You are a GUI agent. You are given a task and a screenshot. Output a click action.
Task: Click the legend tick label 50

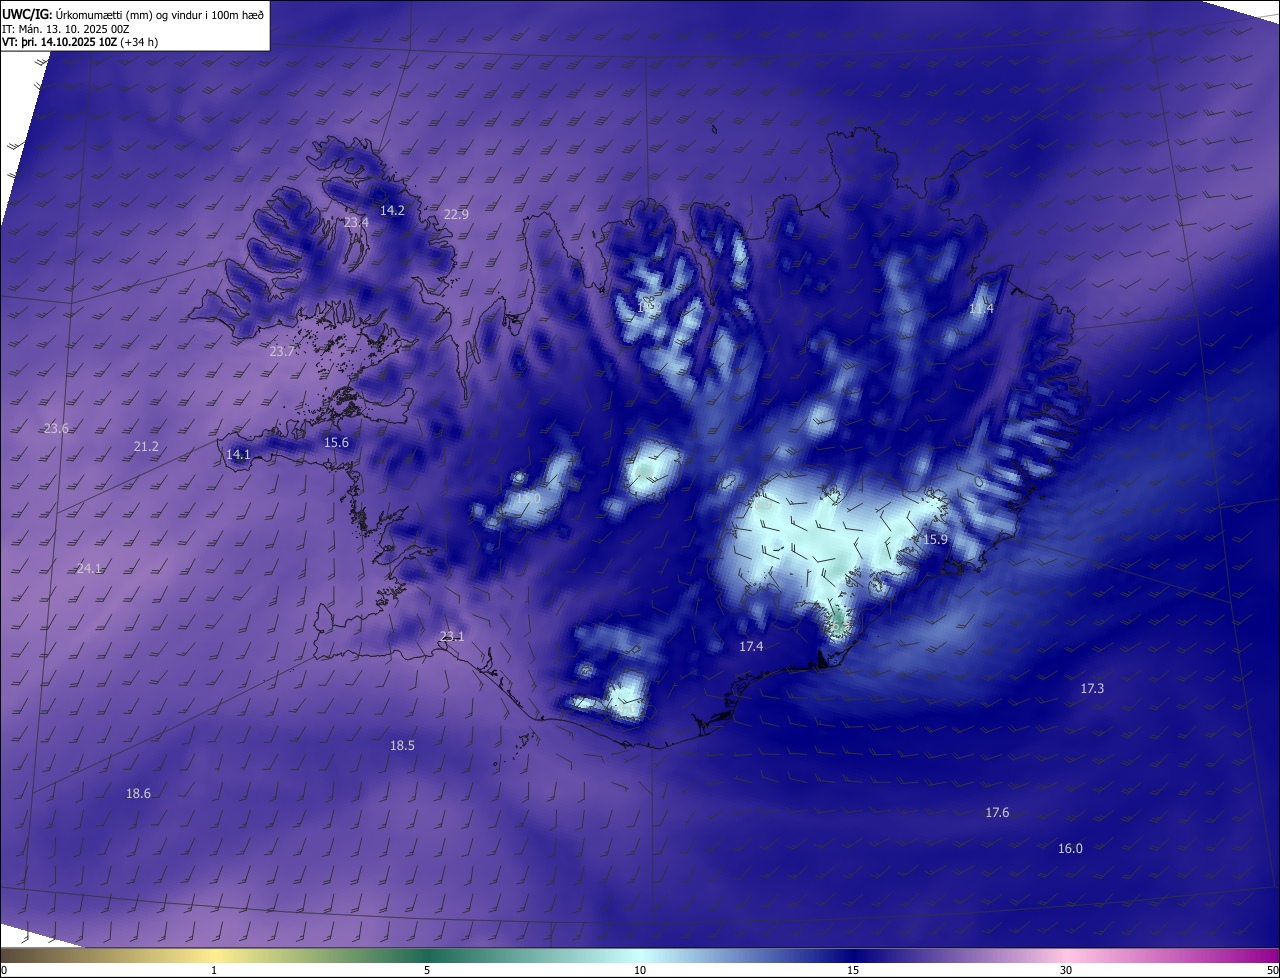click(1272, 970)
